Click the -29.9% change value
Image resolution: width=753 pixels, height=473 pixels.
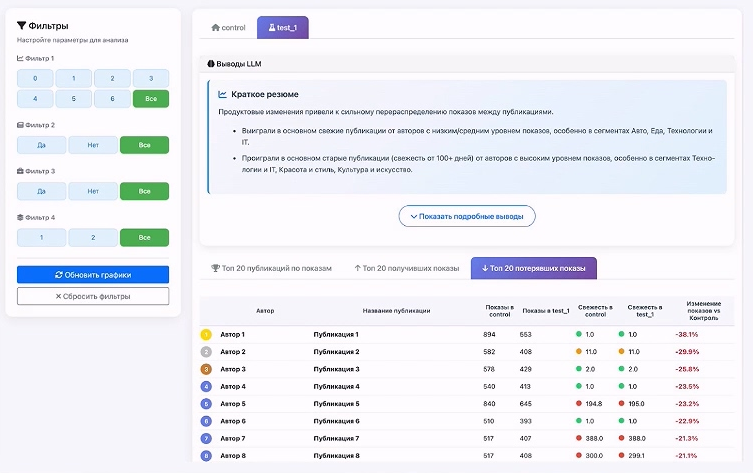[x=687, y=352]
